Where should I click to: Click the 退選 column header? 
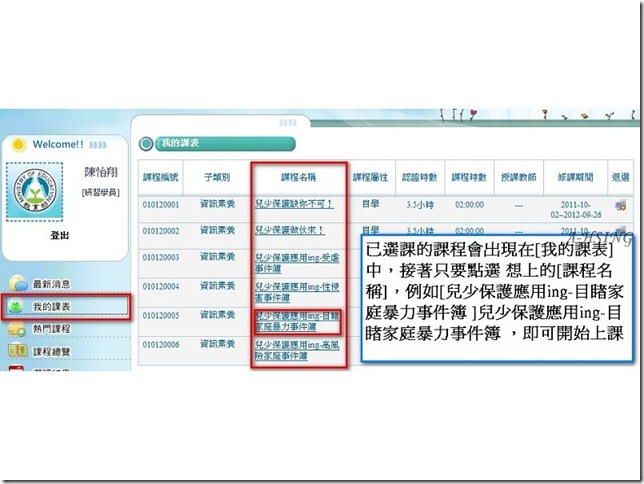(621, 177)
